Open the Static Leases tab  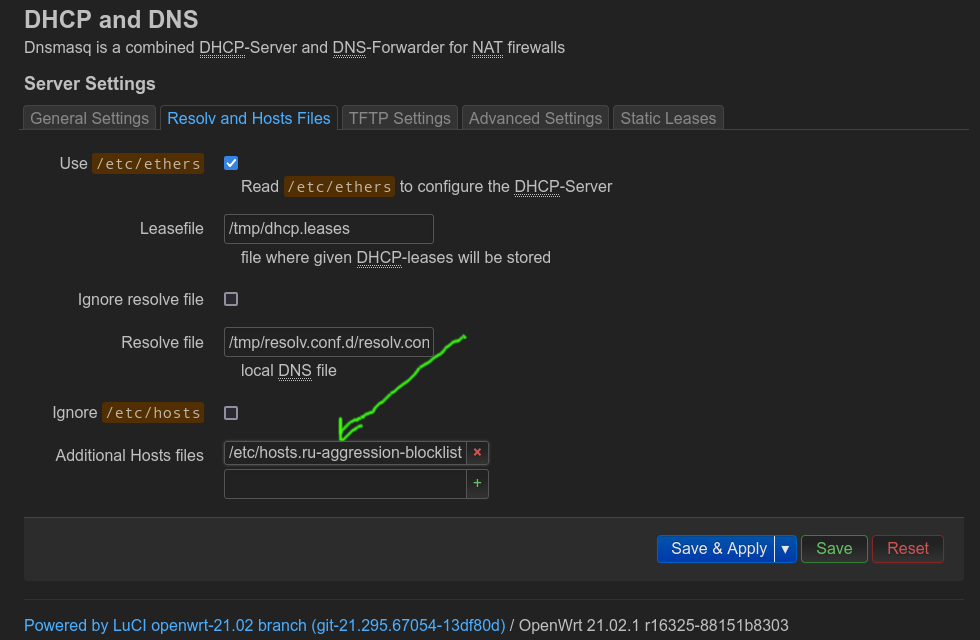coord(668,117)
